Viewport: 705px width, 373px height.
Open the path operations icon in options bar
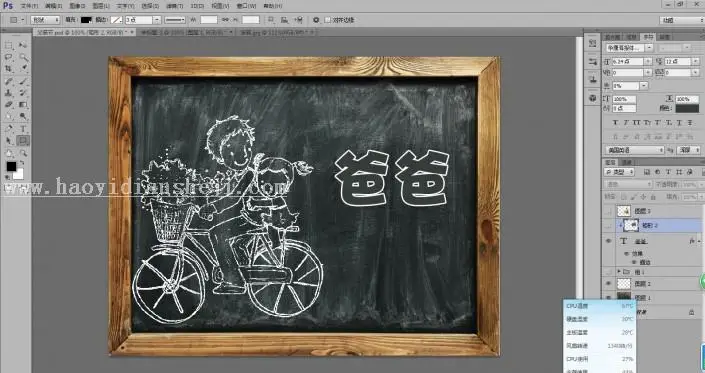[x=271, y=20]
